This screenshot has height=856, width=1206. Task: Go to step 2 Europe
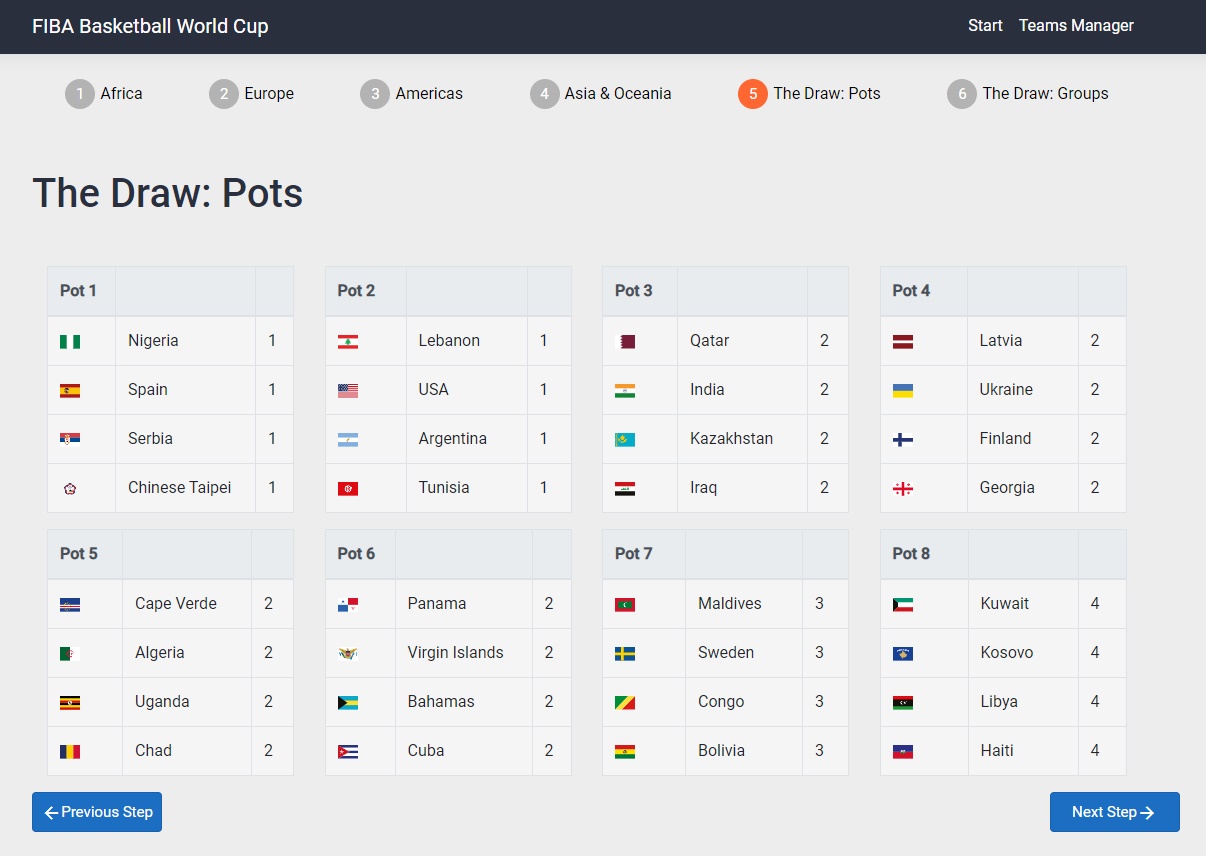(x=252, y=94)
